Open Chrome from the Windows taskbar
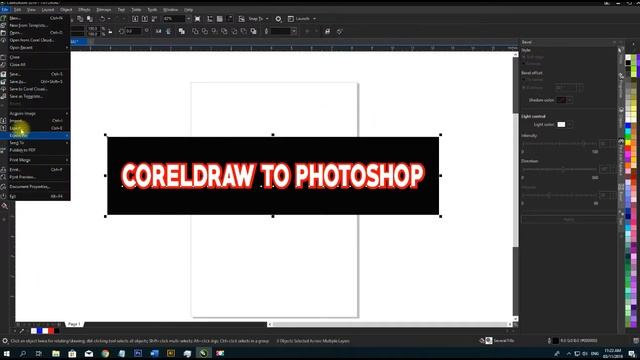 point(105,353)
